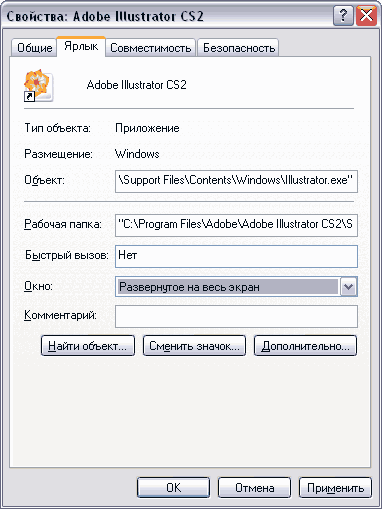Go to the Безопасность tab

coord(239,48)
